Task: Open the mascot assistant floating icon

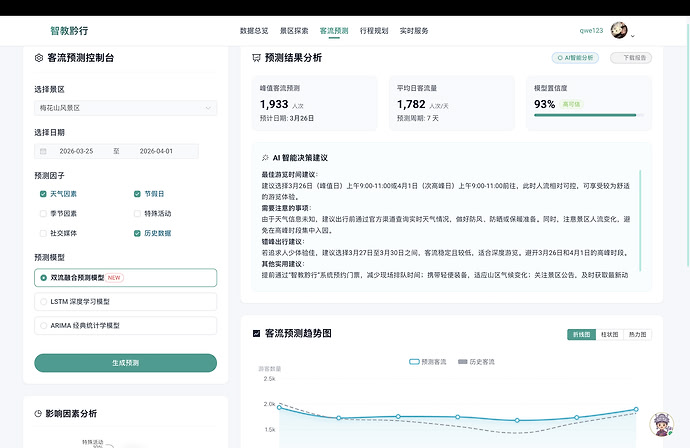Action: point(661,424)
